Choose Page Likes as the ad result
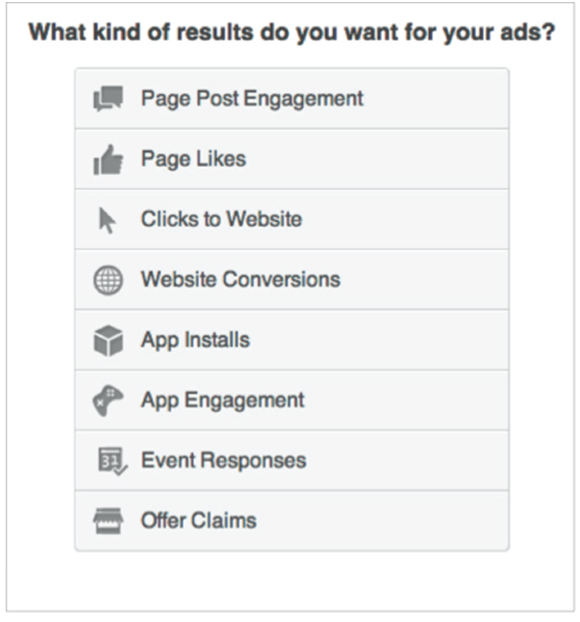Image resolution: width=580 pixels, height=622 pixels. tap(194, 159)
